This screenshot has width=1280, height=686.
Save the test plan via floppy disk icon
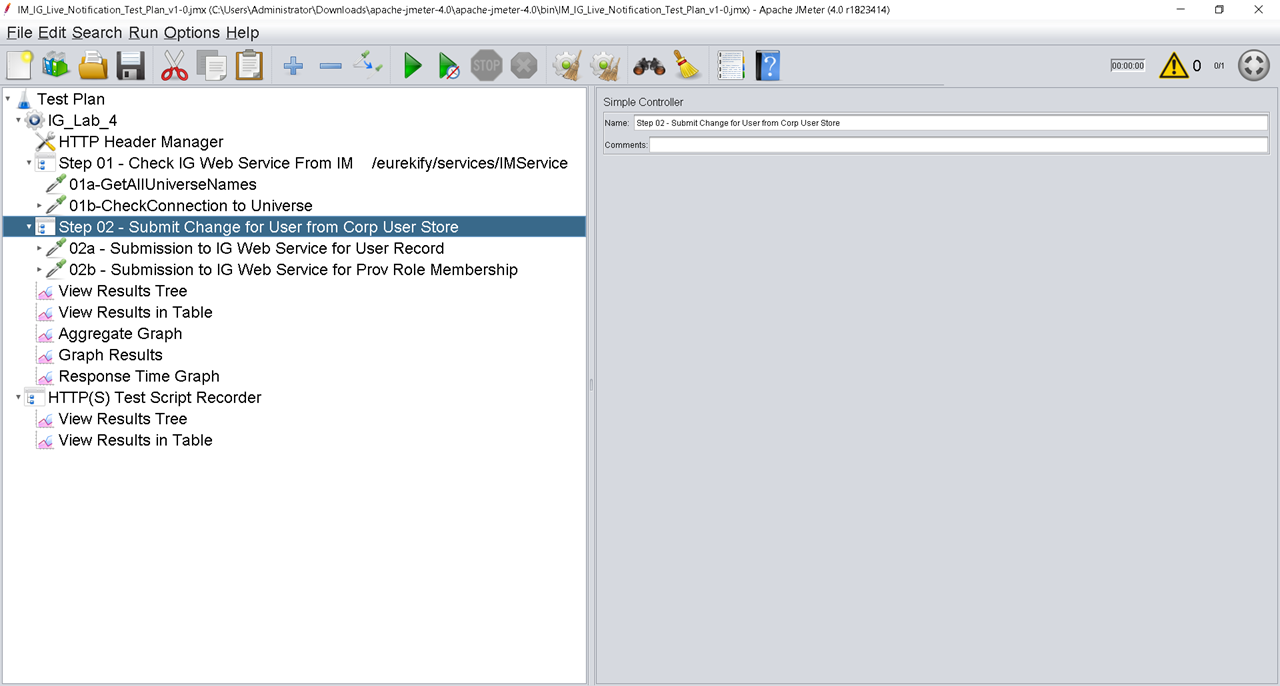131,65
